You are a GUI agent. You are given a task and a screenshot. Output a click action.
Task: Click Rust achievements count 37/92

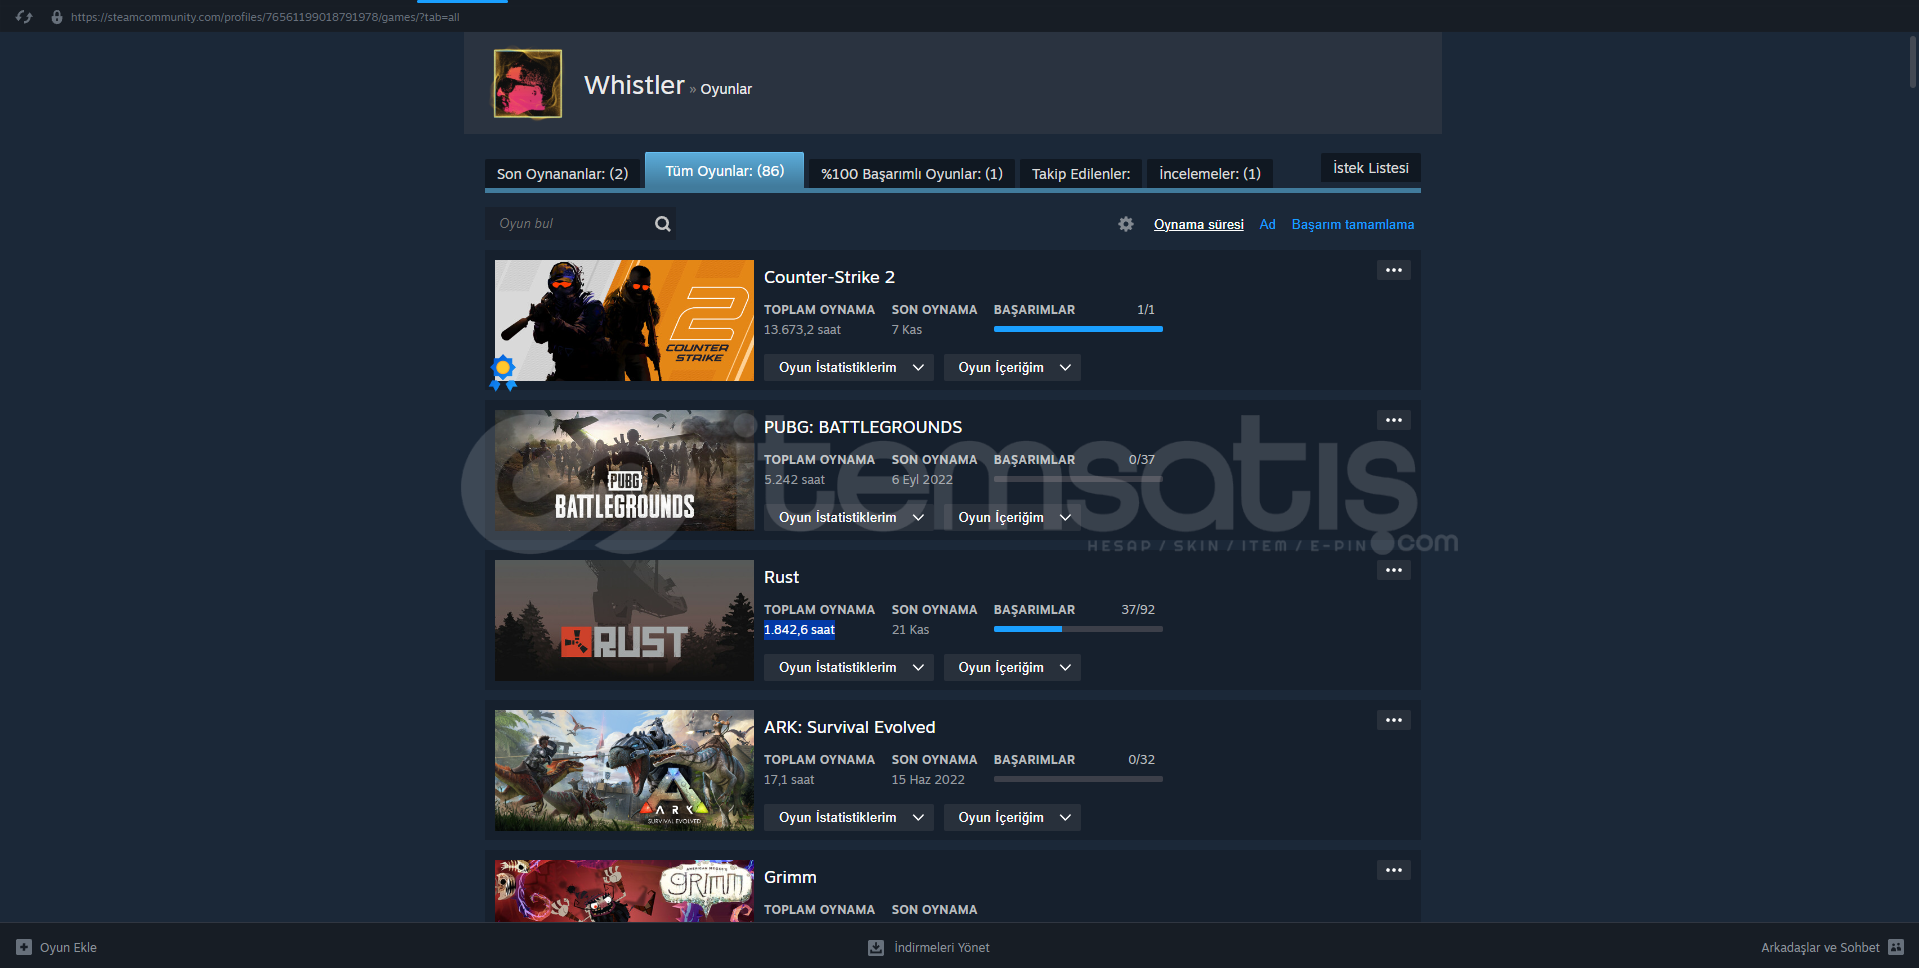pos(1138,609)
